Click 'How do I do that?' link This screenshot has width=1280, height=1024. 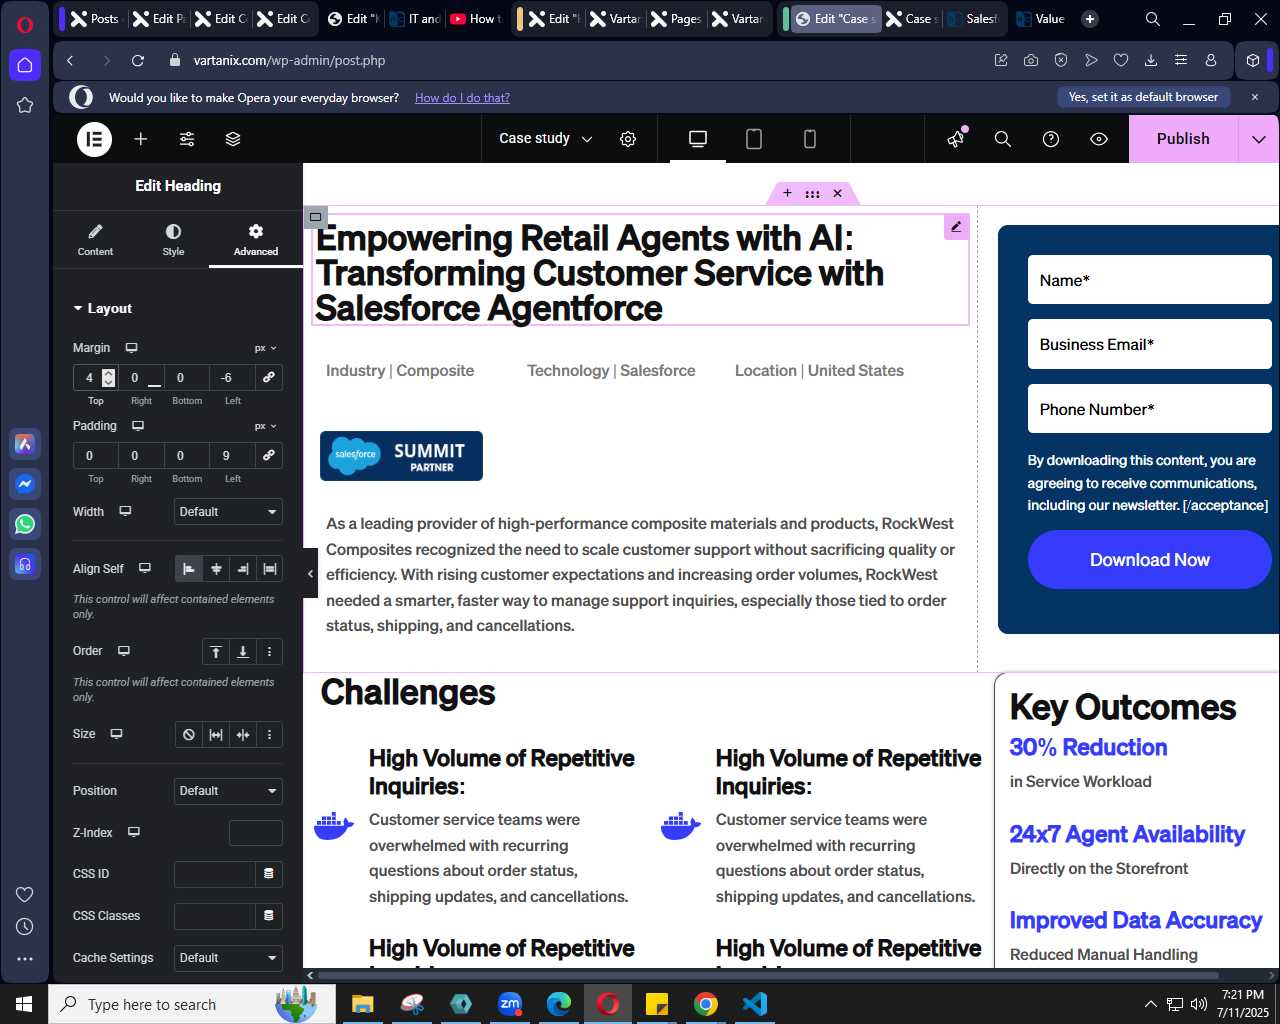click(x=462, y=98)
